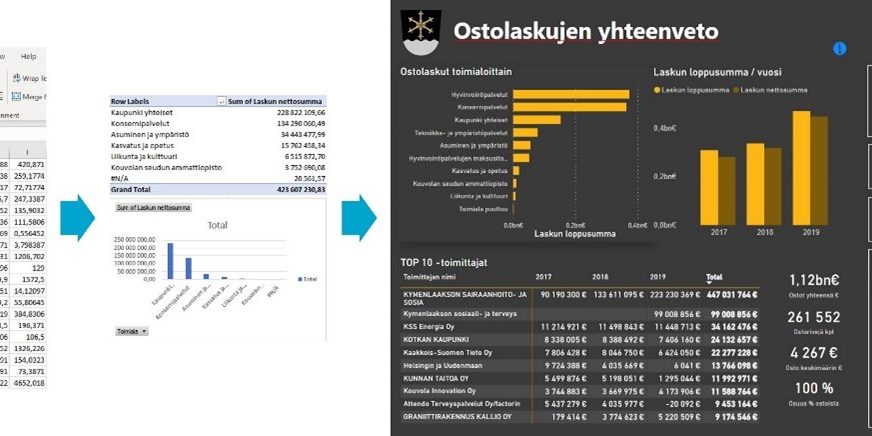The image size is (872, 436).
Task: Click KYMENLAAKSON SAIRAANHOITO- JA SOSIA row
Action: point(580,298)
